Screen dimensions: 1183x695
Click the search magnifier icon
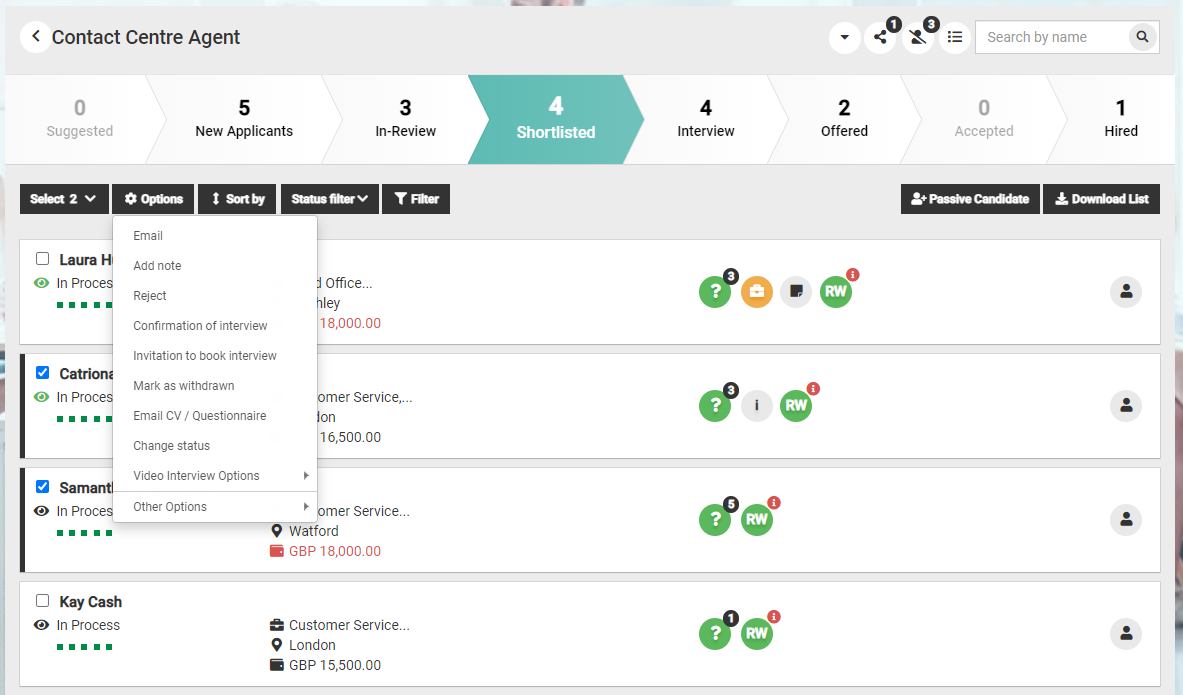click(x=1142, y=37)
